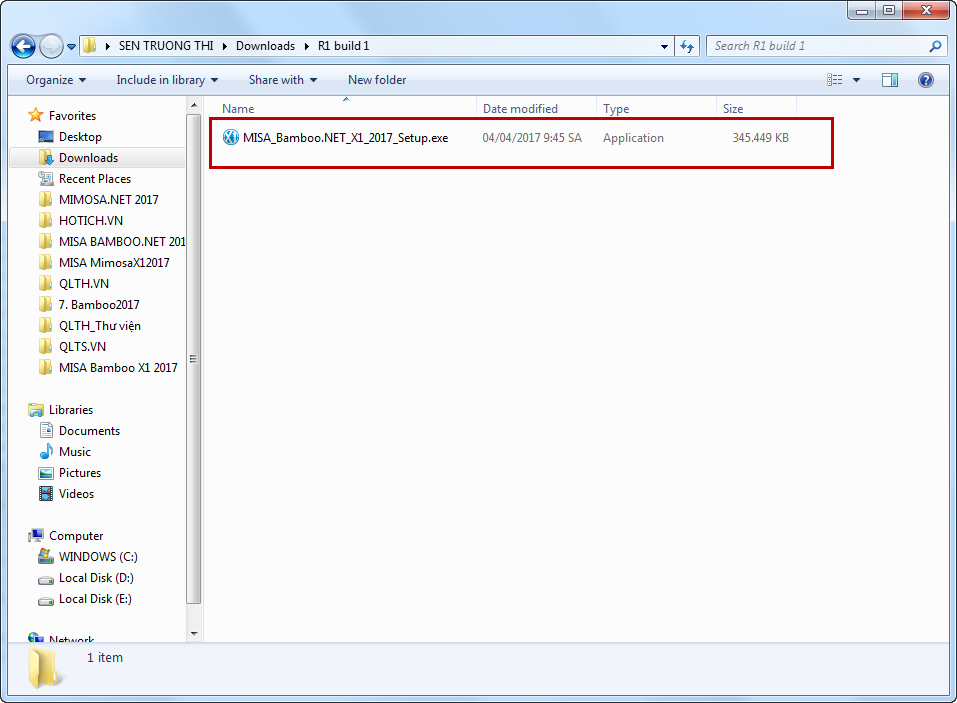Viewport: 957px width, 703px height.
Task: Refresh the folder view
Action: click(687, 46)
